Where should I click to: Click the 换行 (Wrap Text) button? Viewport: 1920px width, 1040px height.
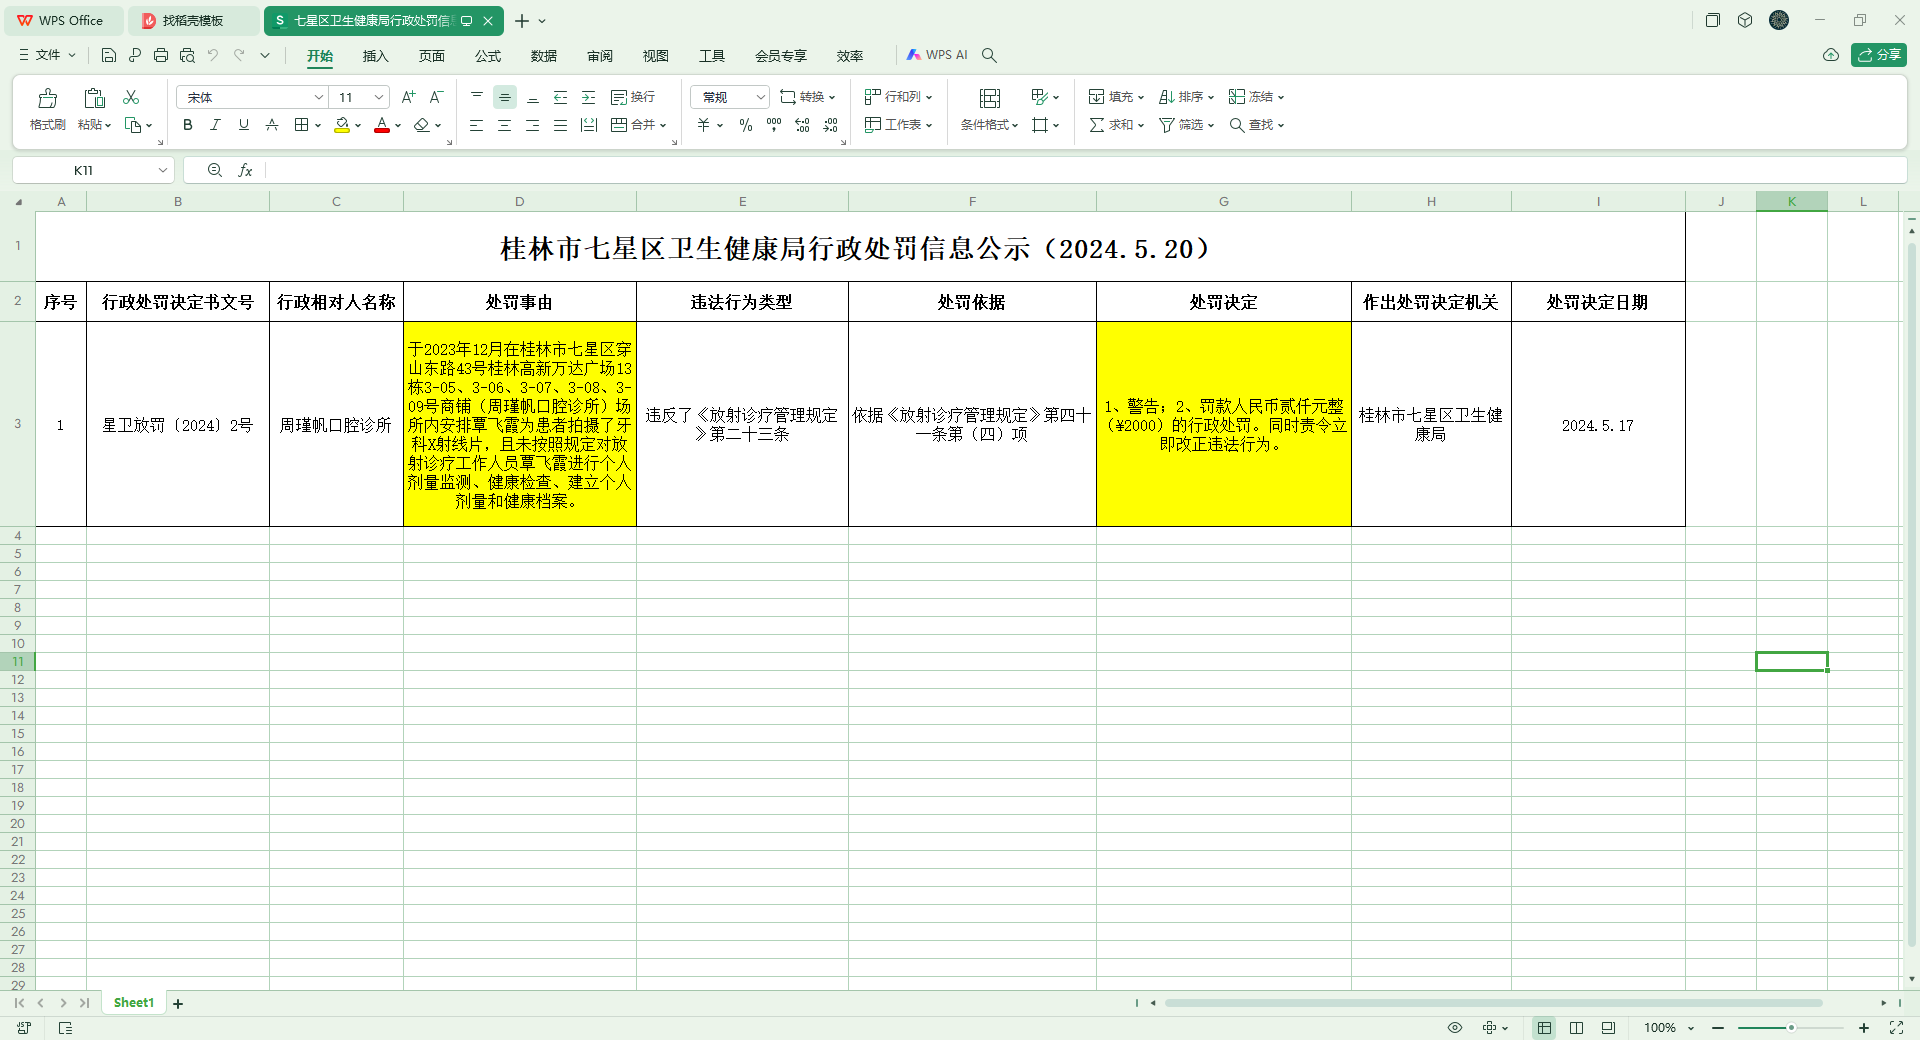633,97
